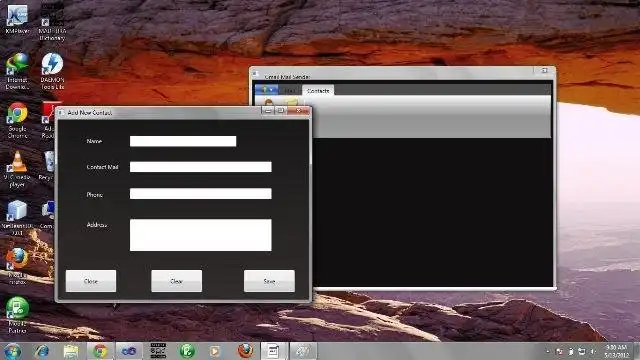Open the Contacts tab in Gmail Mail Sender
The image size is (640, 360).
(318, 91)
